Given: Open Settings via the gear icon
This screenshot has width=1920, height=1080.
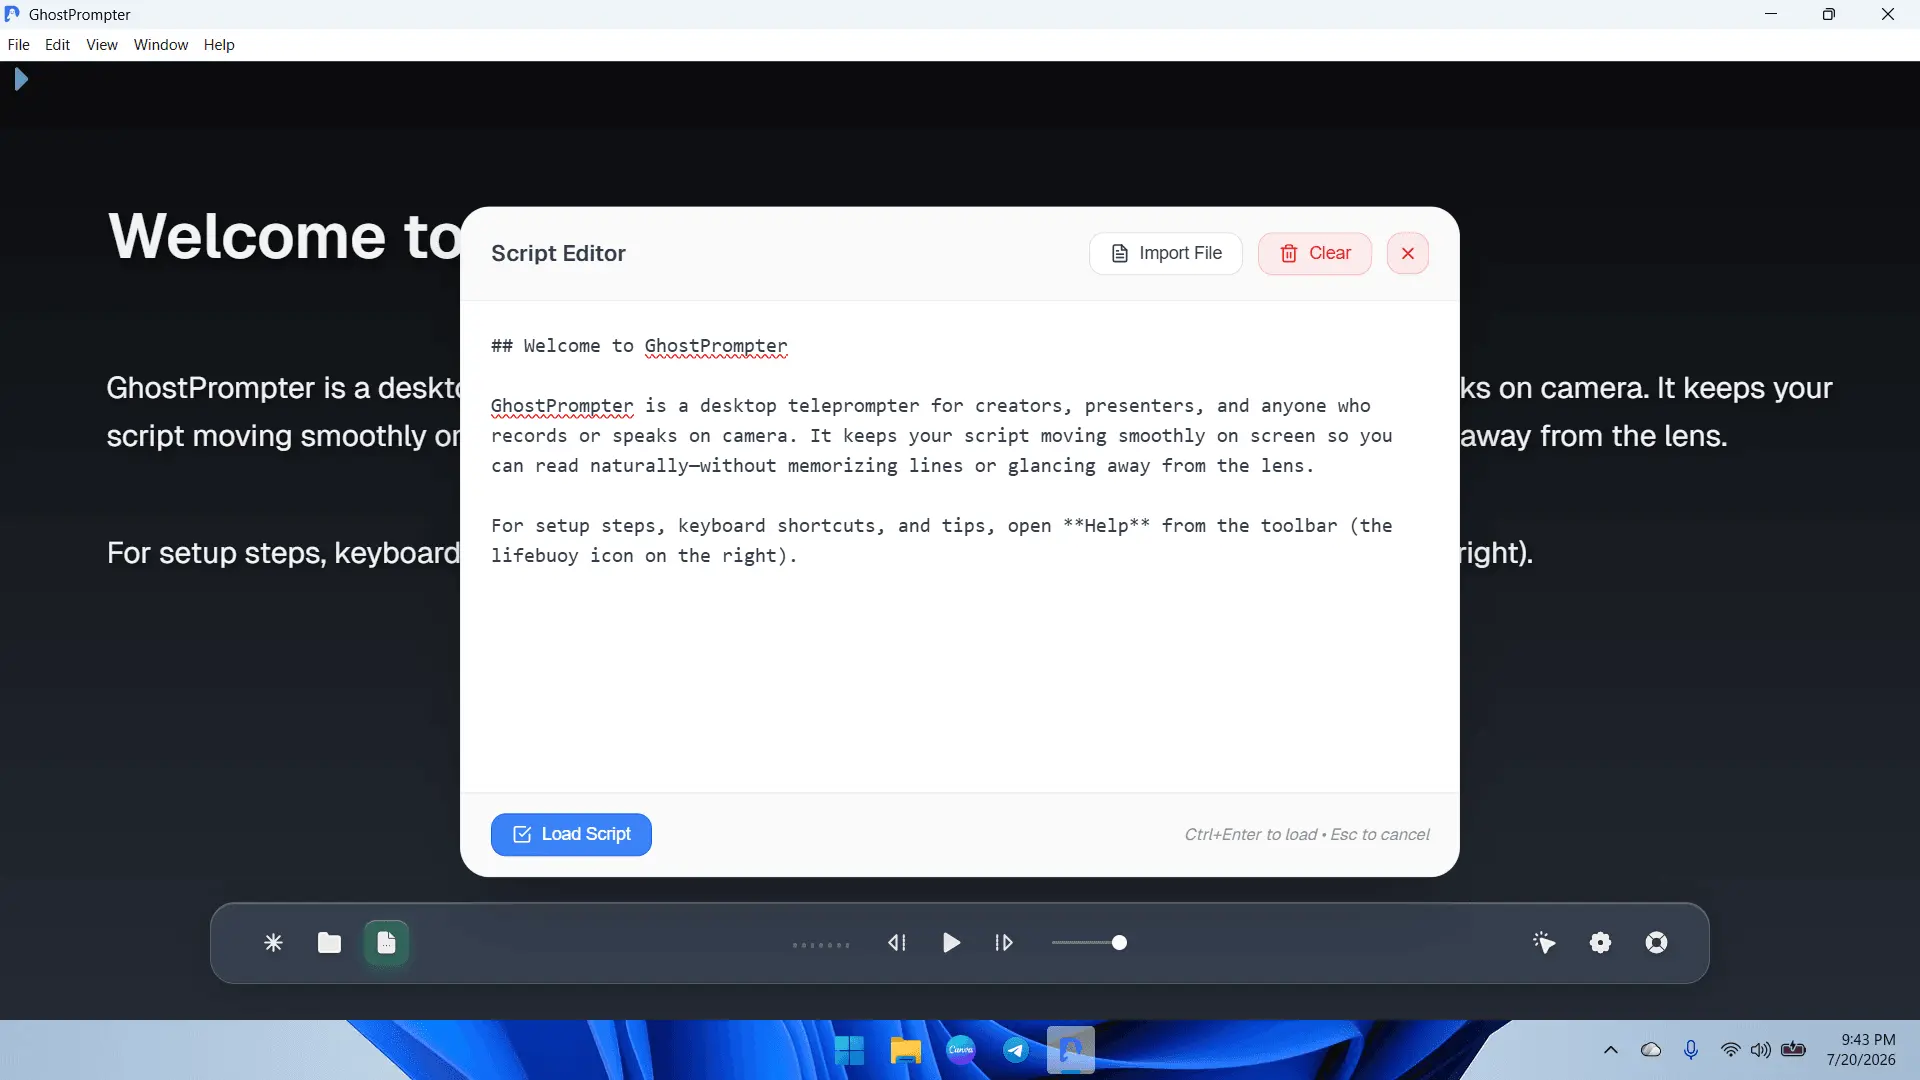Looking at the screenshot, I should 1600,943.
